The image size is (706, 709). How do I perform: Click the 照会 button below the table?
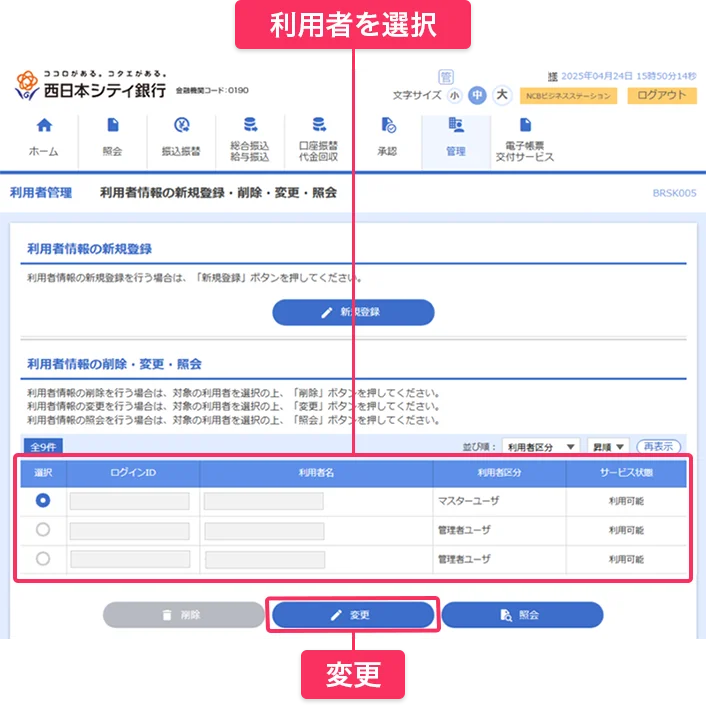point(522,615)
